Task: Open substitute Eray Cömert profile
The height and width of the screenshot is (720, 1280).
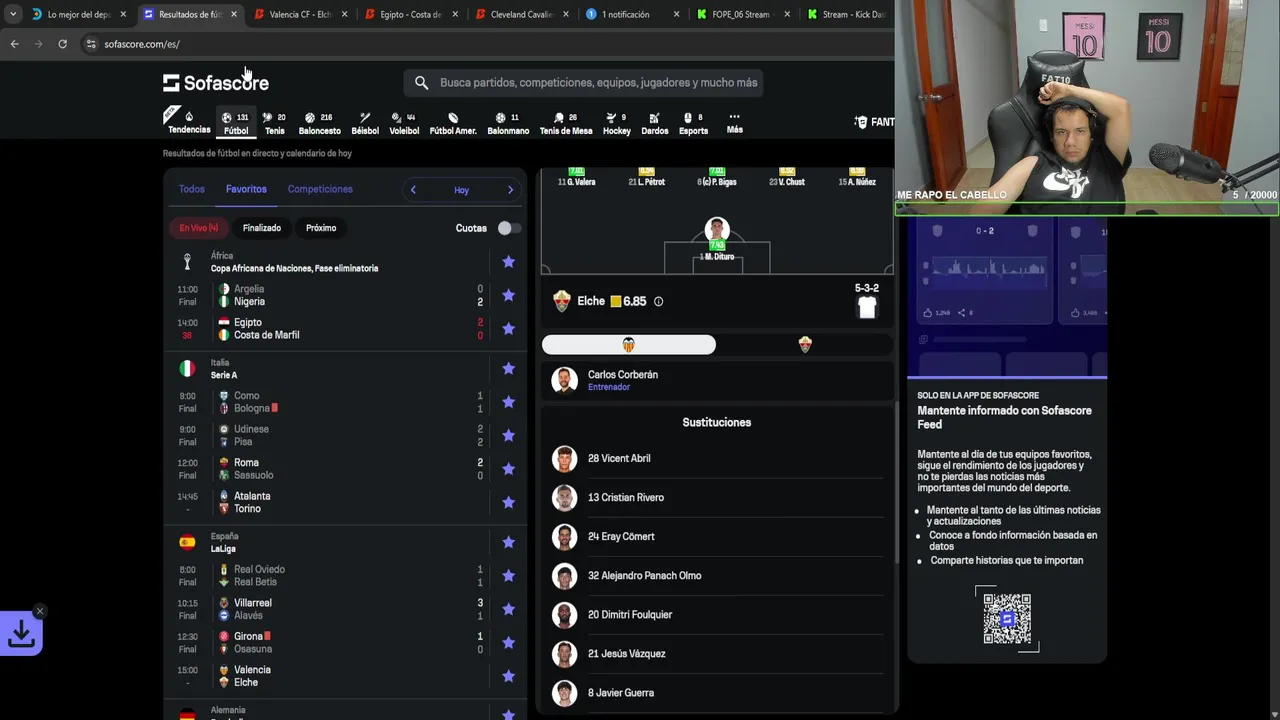Action: [x=717, y=536]
